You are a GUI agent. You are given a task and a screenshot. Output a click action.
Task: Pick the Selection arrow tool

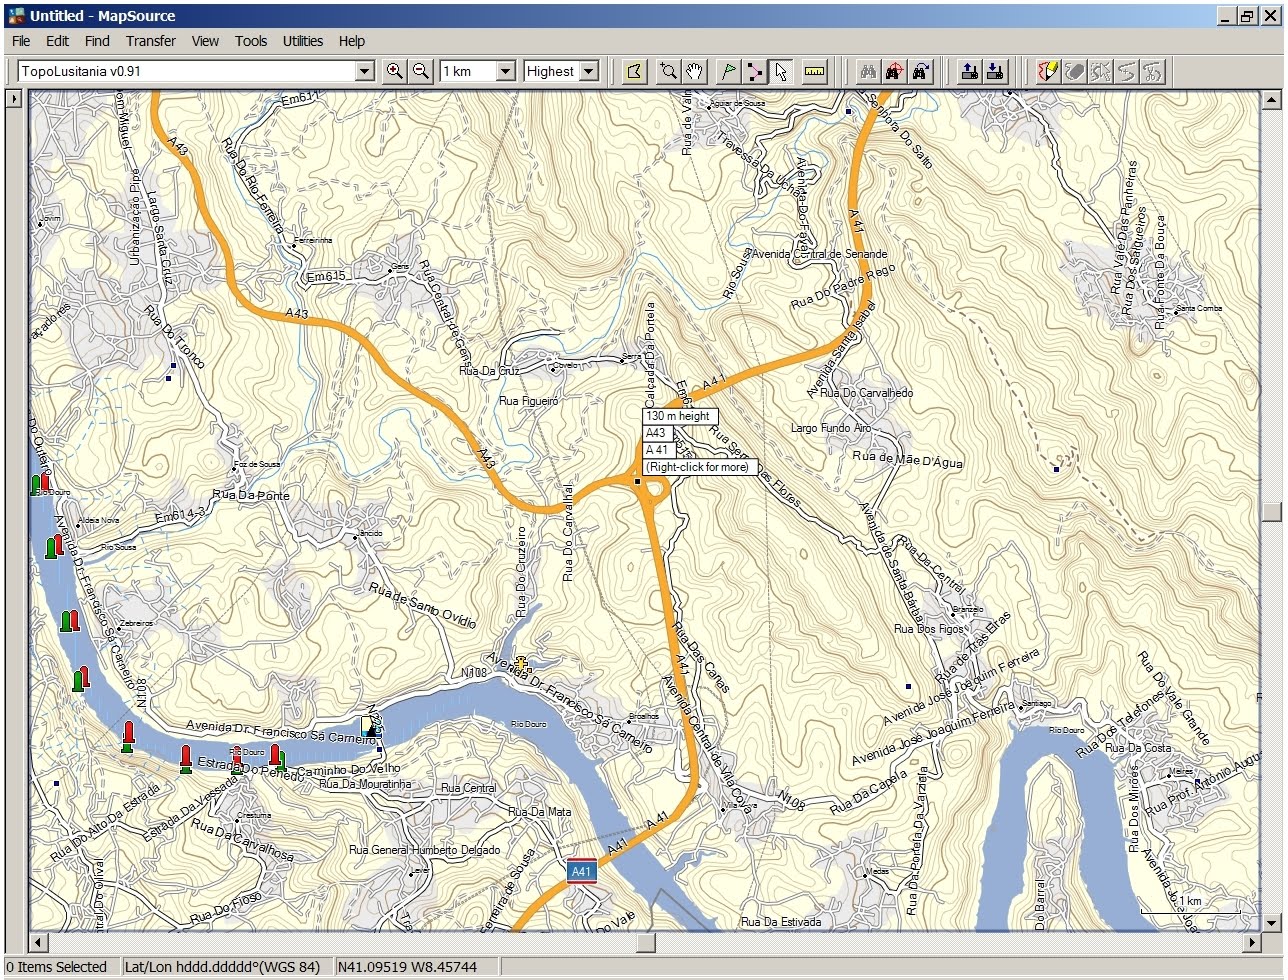(781, 71)
